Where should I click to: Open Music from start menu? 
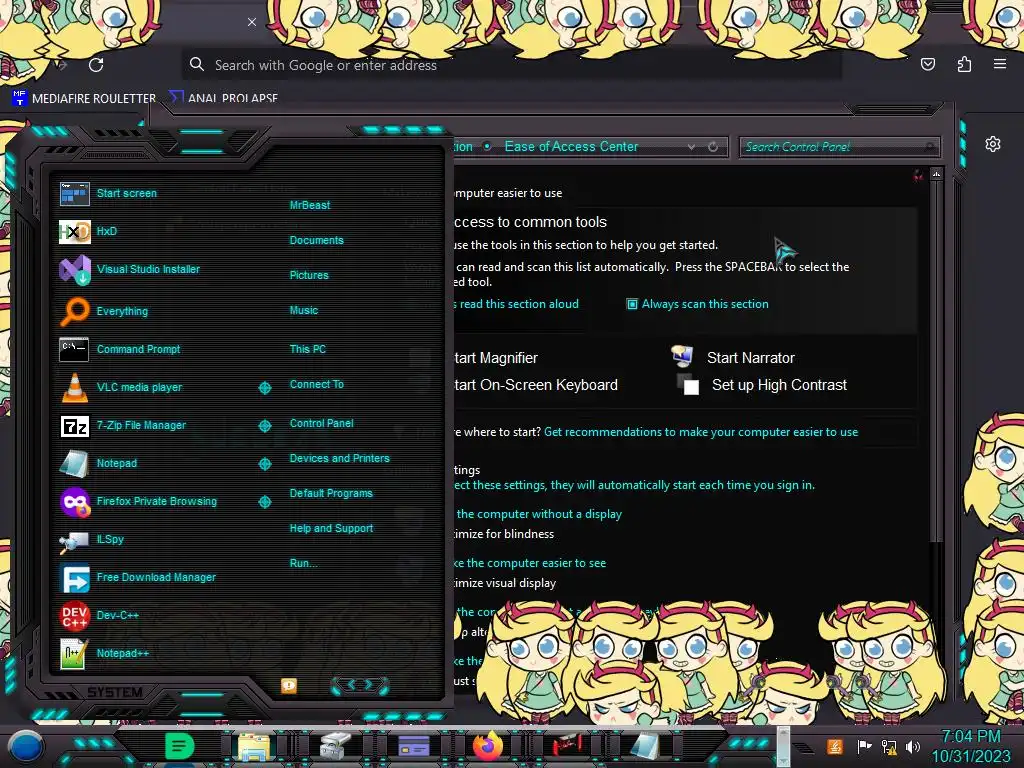pos(304,311)
